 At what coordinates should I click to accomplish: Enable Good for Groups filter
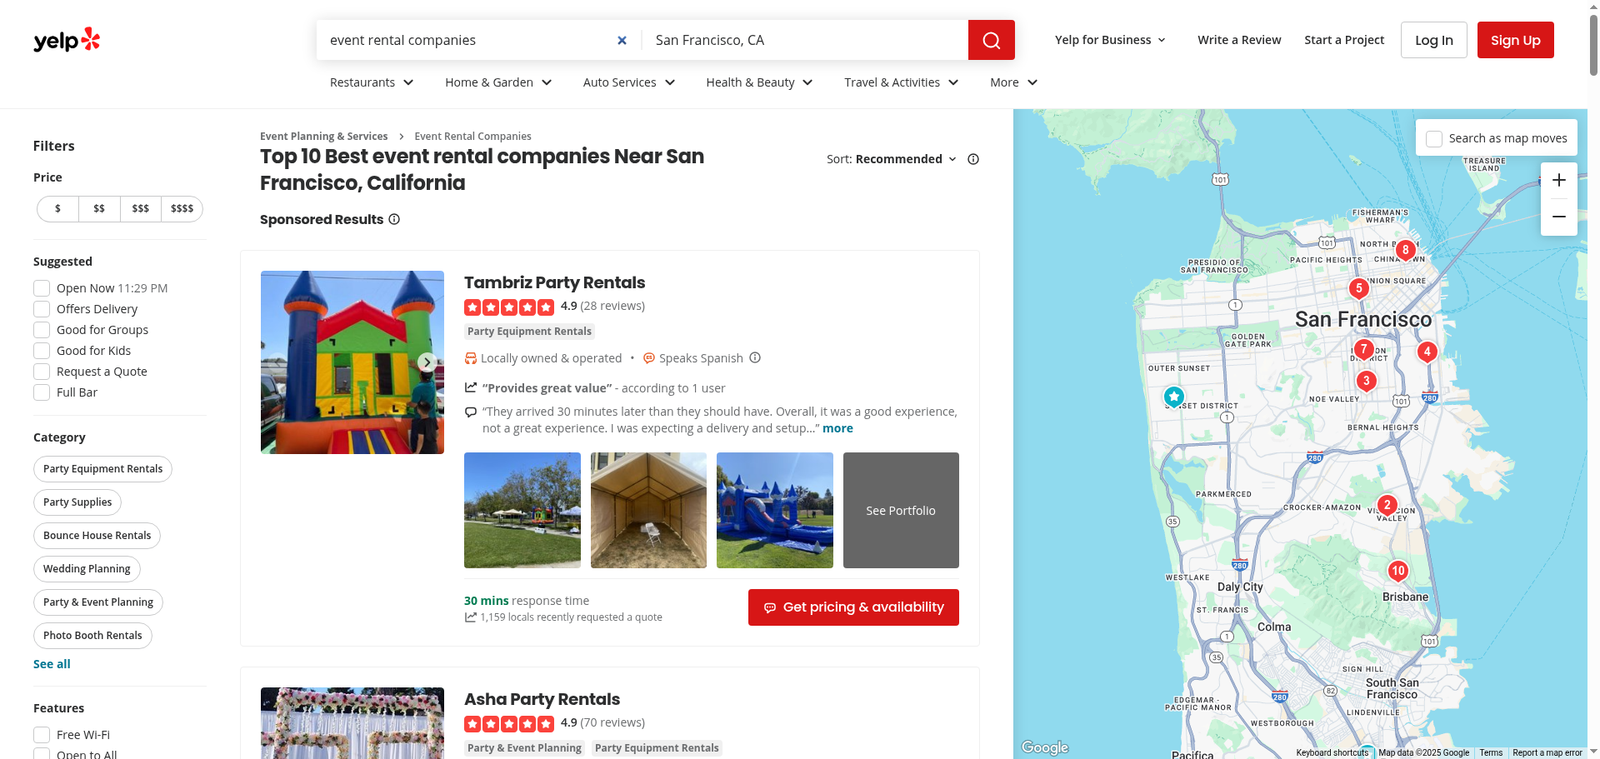(42, 330)
